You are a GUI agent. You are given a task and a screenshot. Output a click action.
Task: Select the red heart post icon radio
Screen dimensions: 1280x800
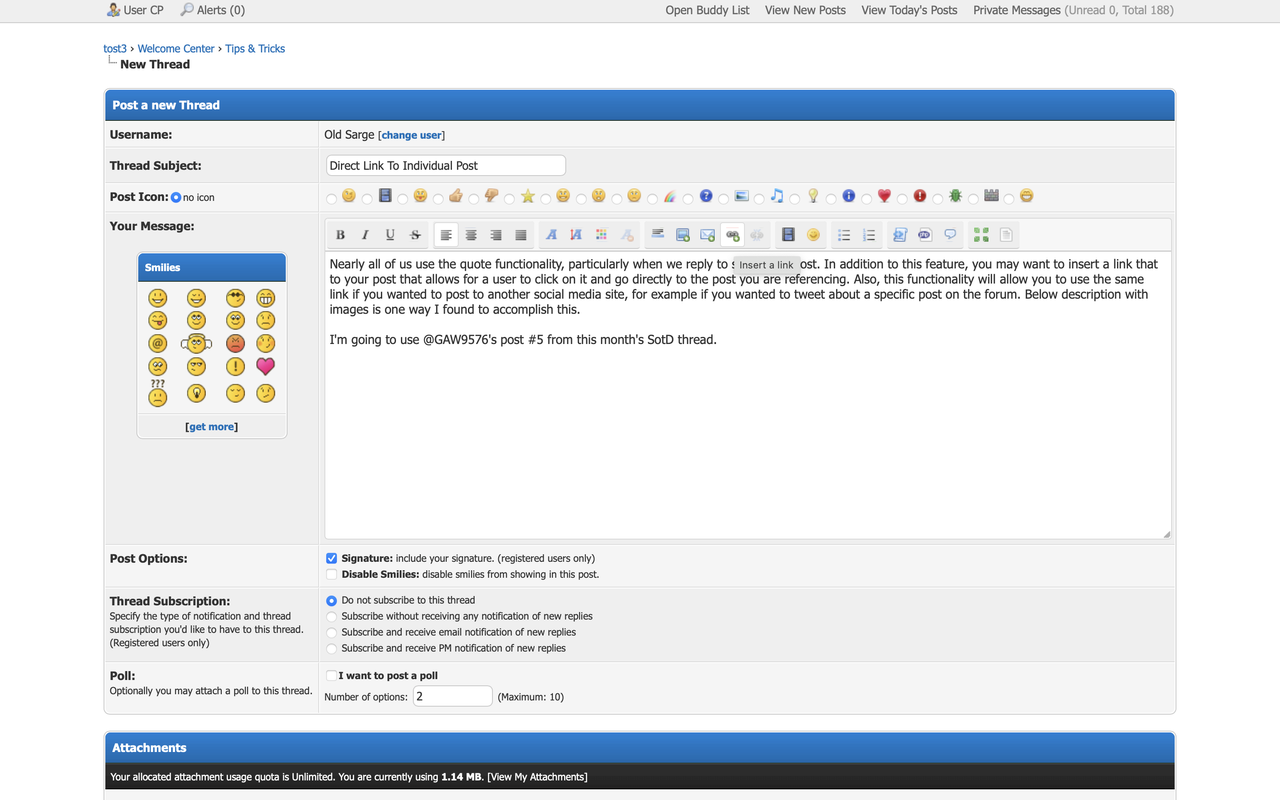point(866,199)
